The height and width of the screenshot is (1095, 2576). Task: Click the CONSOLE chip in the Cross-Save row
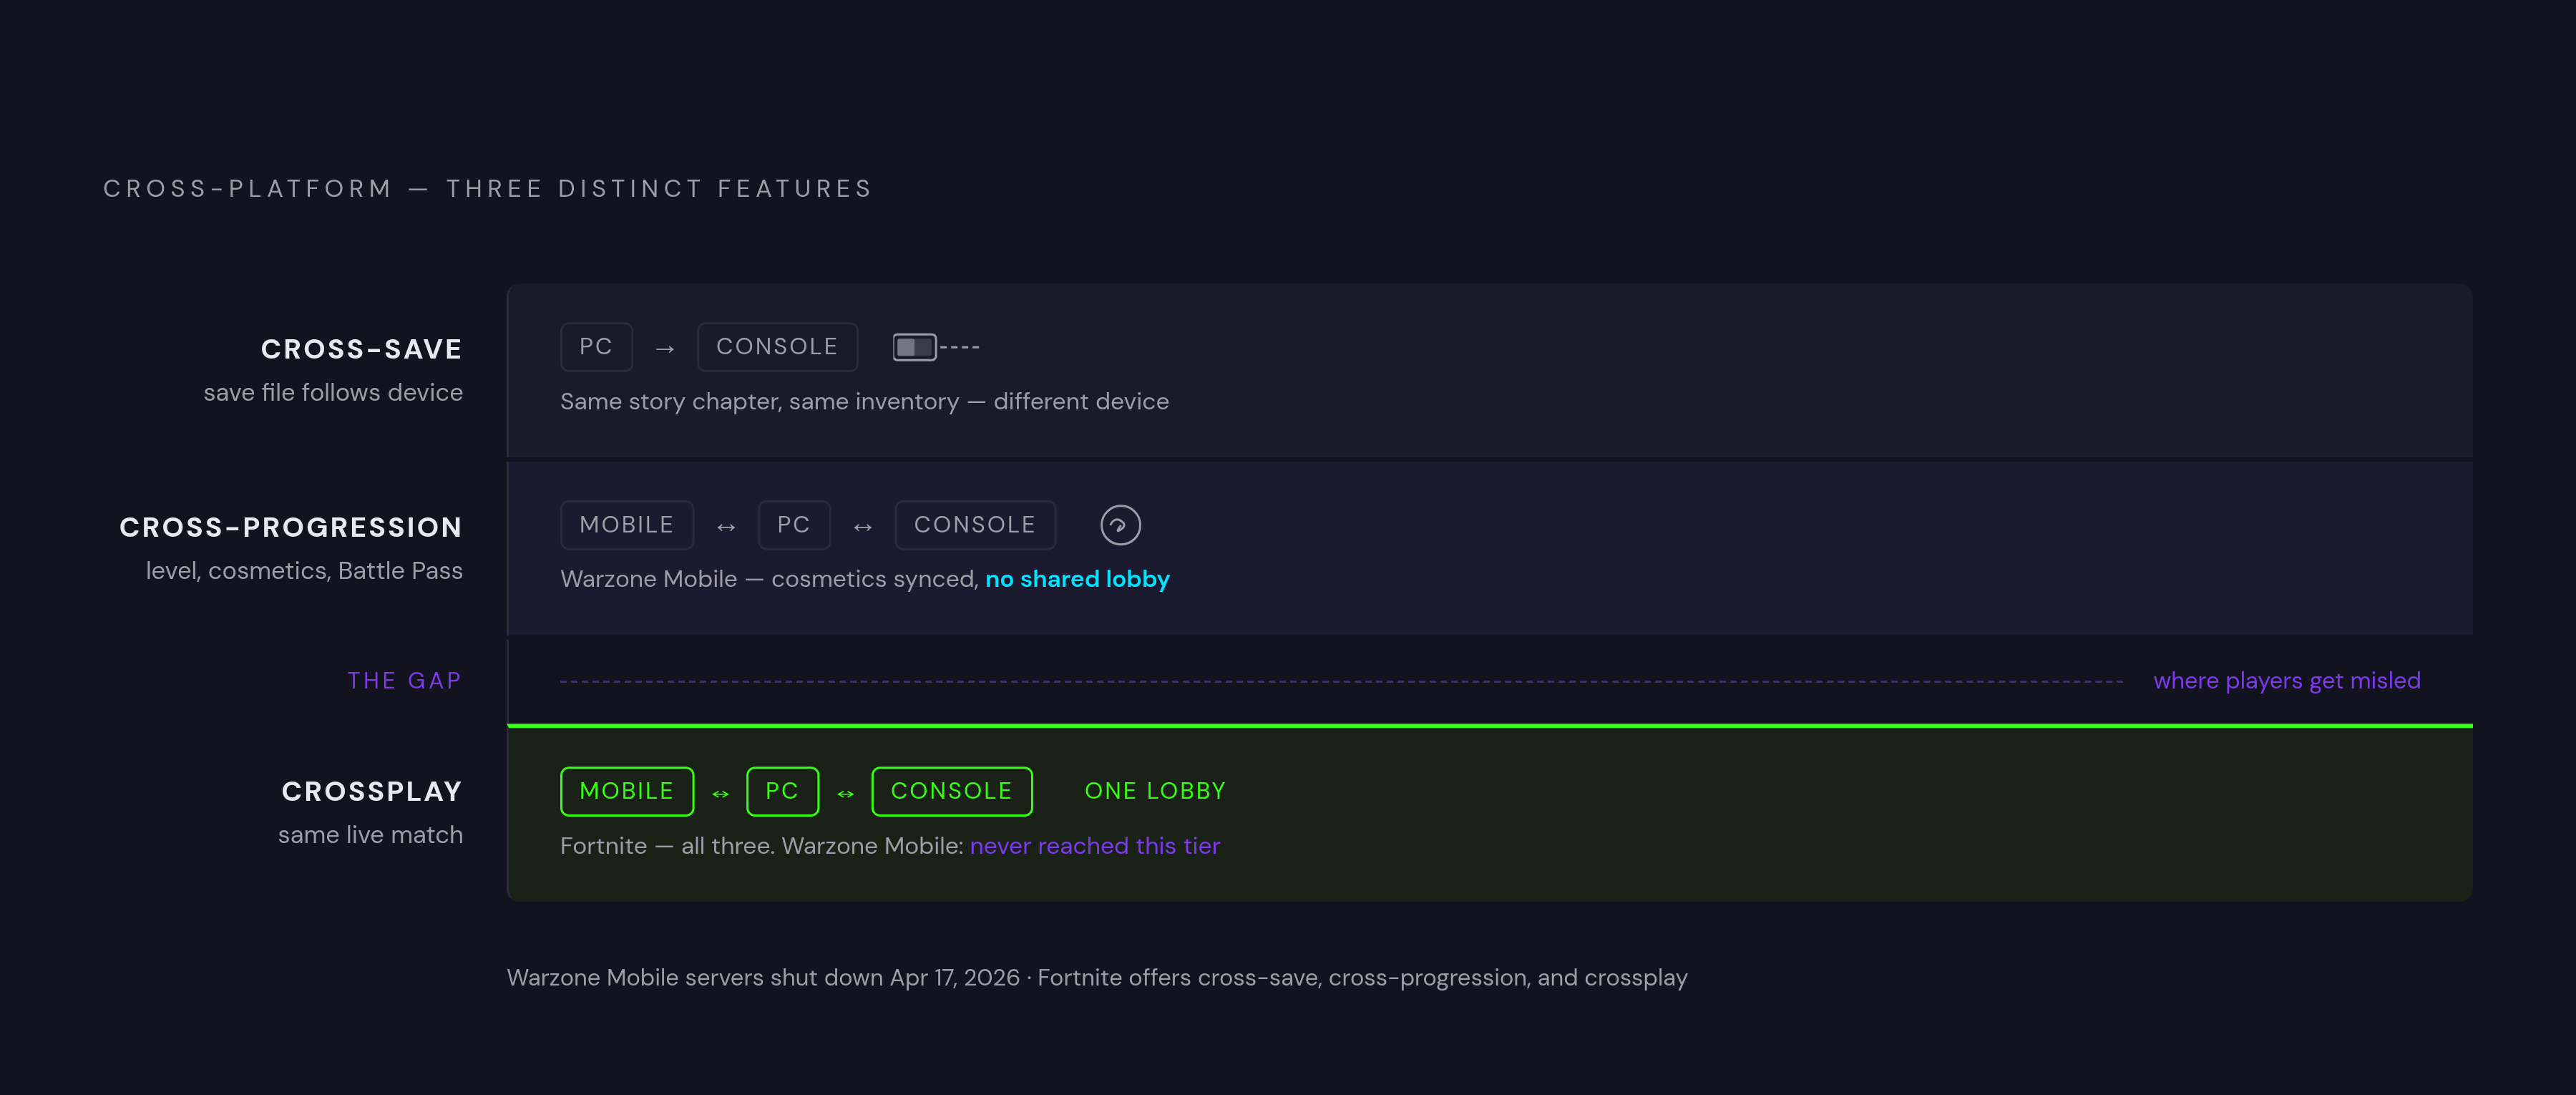[x=777, y=347]
